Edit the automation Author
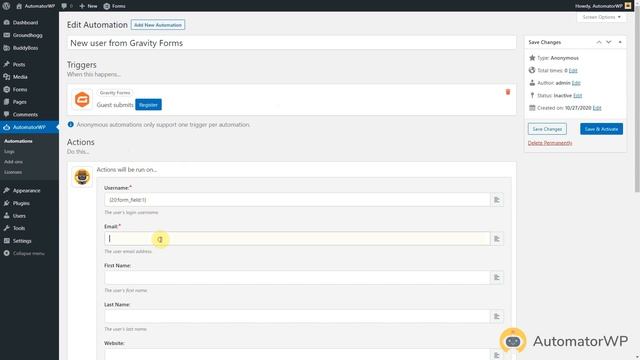 [x=576, y=83]
